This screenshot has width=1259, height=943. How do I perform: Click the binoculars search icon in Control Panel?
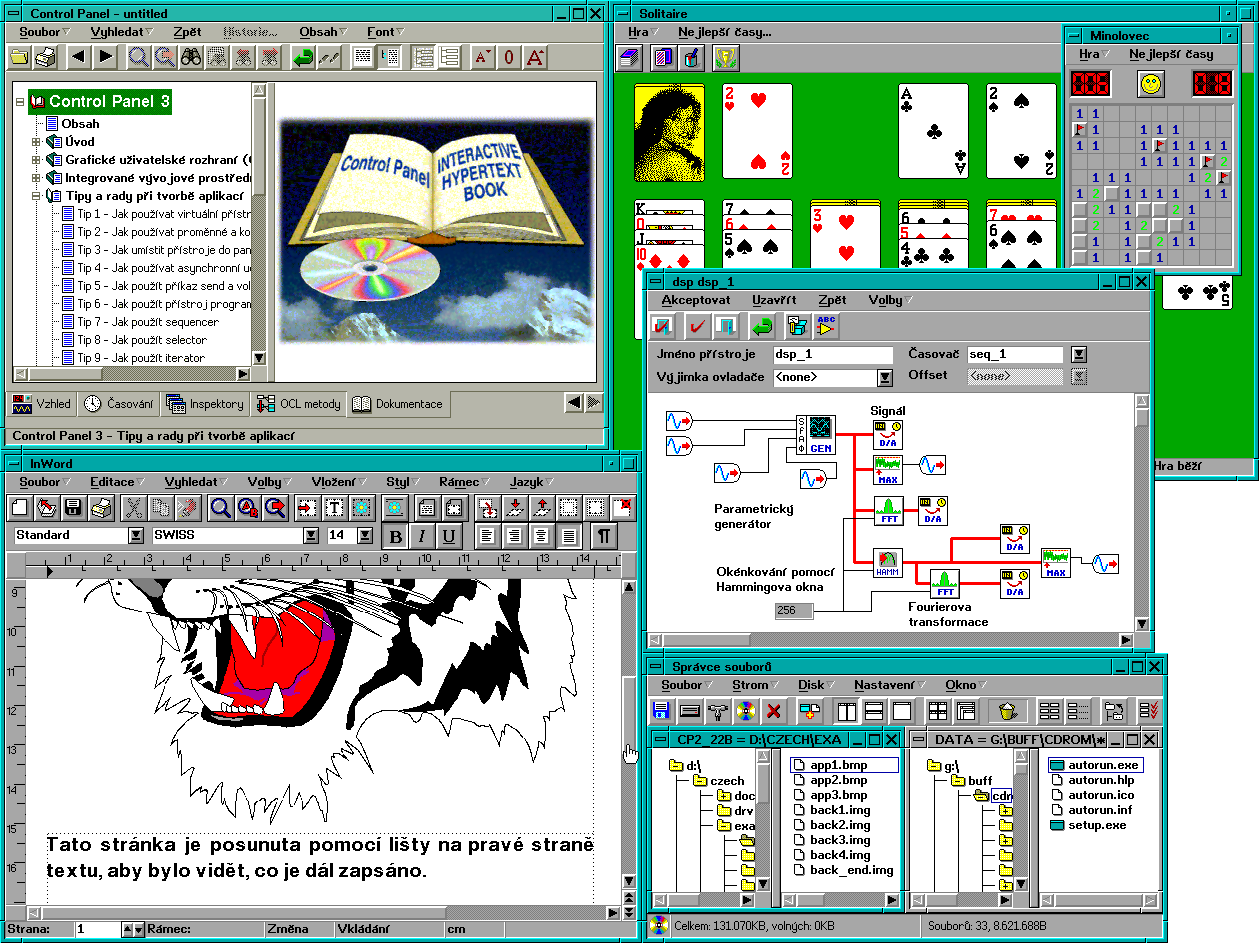point(191,57)
